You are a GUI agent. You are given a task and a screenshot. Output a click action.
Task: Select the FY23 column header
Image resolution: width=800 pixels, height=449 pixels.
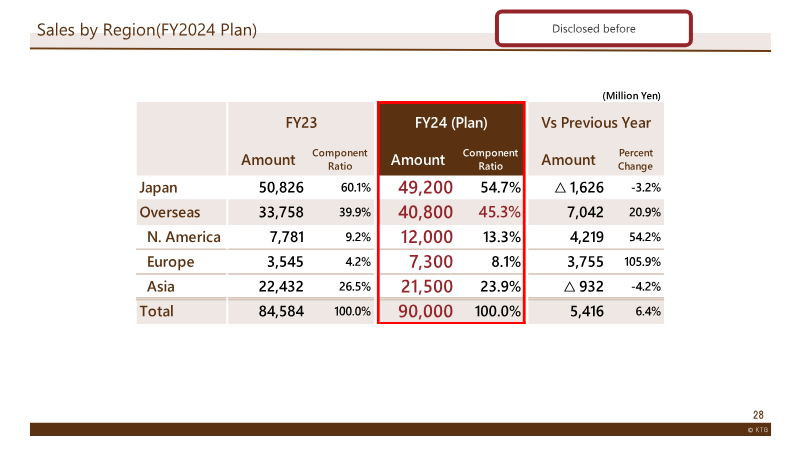[x=301, y=122]
